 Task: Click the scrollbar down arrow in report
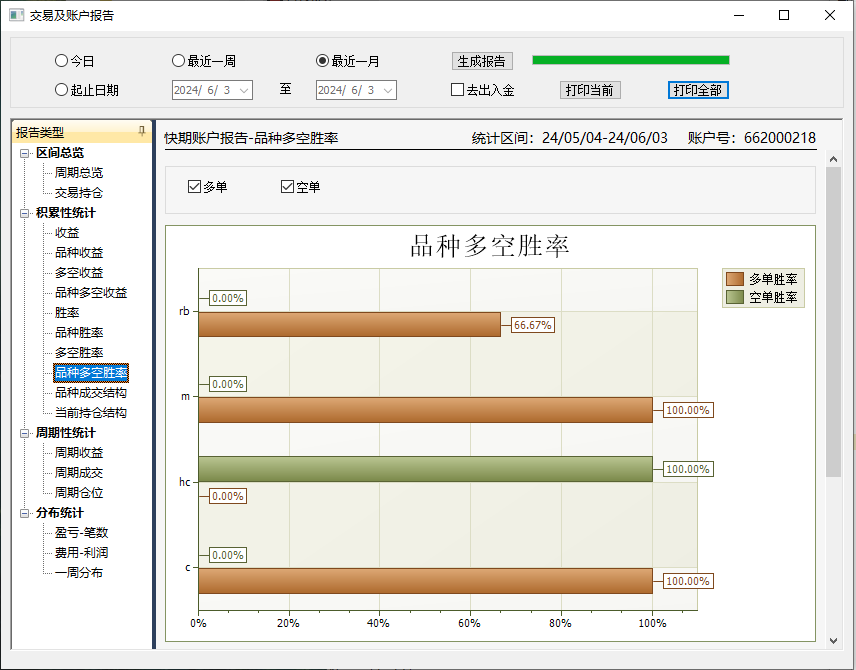[834, 640]
